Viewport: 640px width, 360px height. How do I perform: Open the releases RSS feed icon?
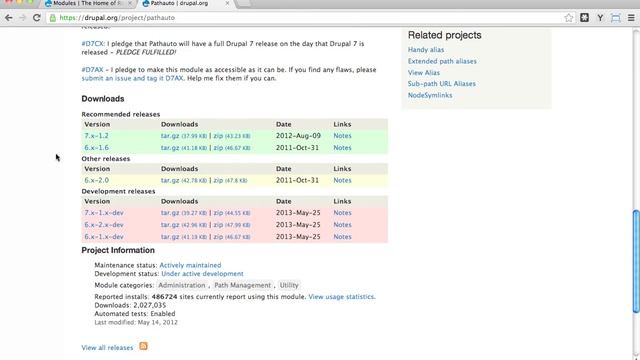pyautogui.click(x=143, y=346)
